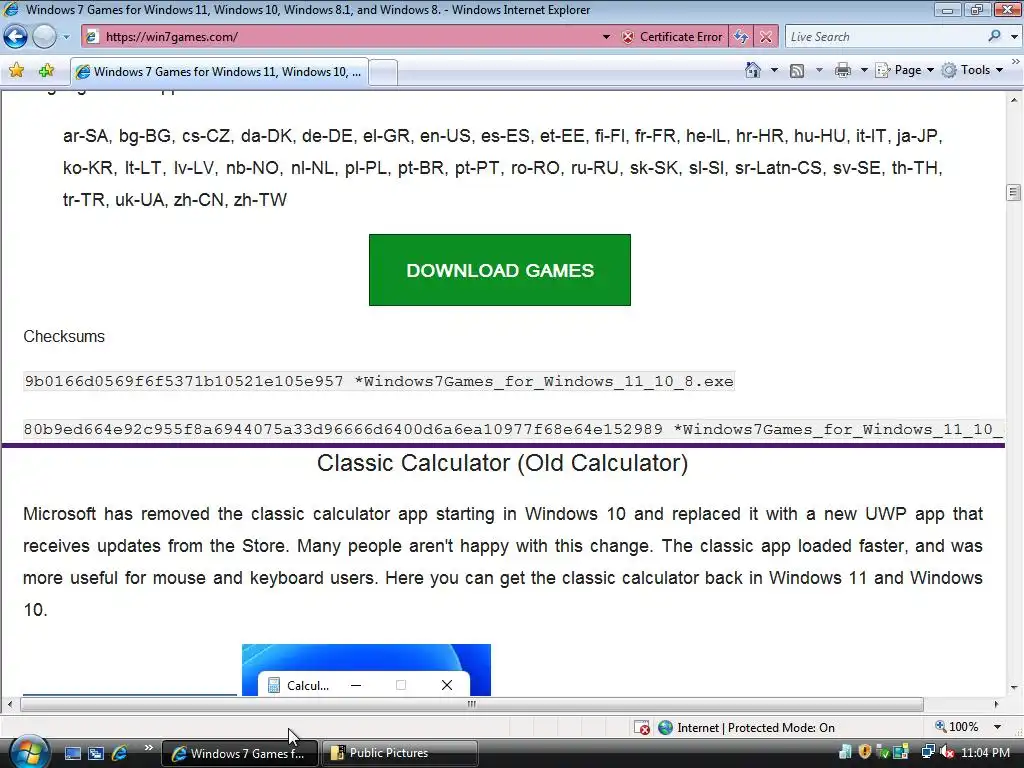Open a new blank tab
This screenshot has width=1024, height=768.
tap(383, 72)
